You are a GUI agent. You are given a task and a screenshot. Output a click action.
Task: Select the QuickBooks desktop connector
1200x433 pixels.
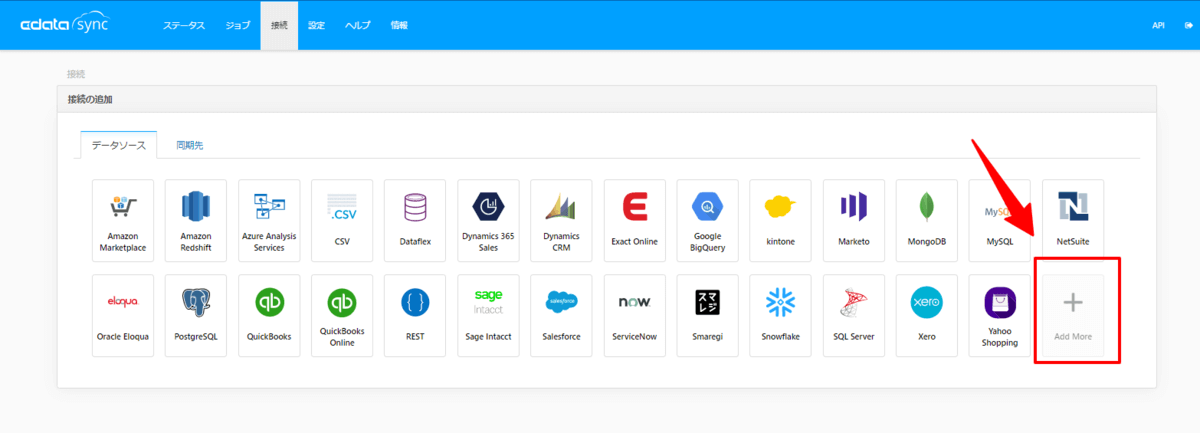(x=269, y=315)
